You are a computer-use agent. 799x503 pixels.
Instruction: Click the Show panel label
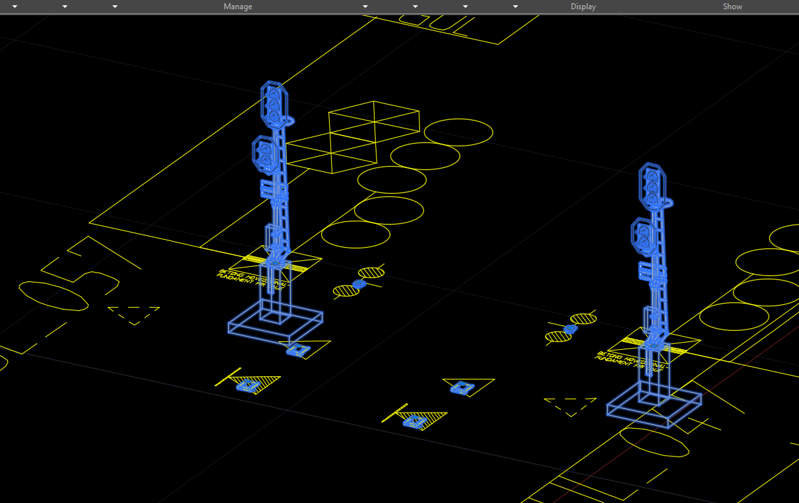click(x=732, y=7)
